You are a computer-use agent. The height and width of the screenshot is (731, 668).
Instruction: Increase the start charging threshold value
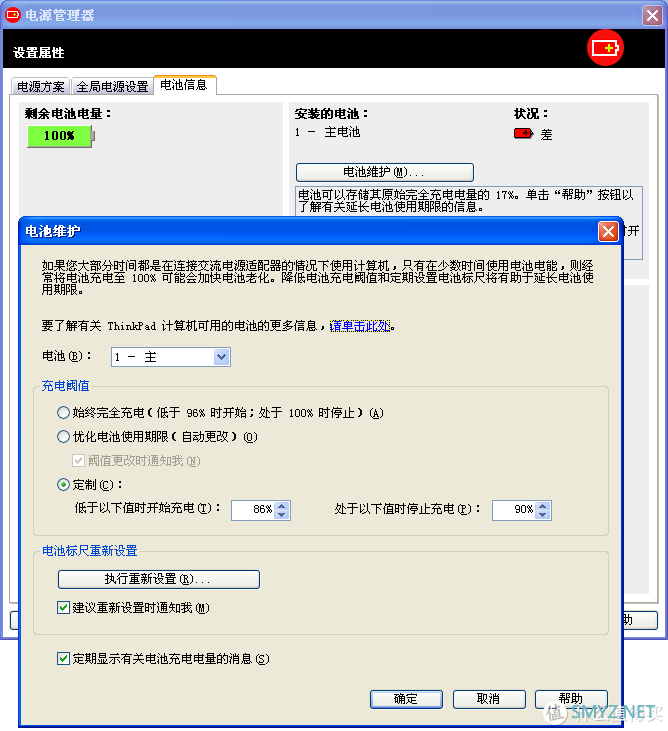pyautogui.click(x=282, y=506)
